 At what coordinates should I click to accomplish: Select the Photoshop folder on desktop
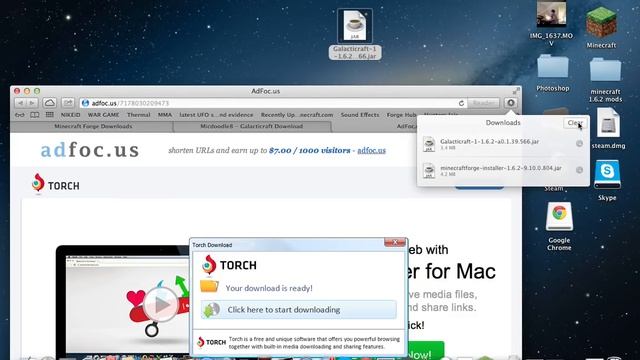click(553, 73)
